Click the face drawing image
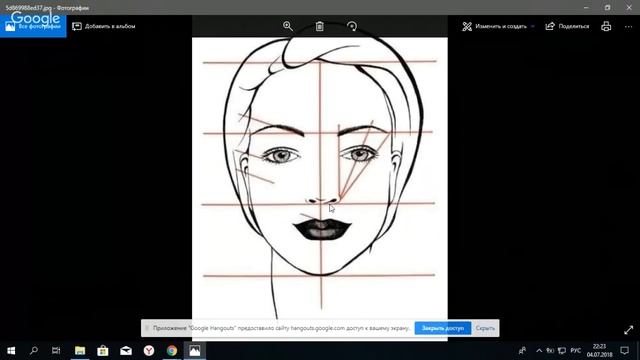This screenshot has width=640, height=360. [x=320, y=178]
